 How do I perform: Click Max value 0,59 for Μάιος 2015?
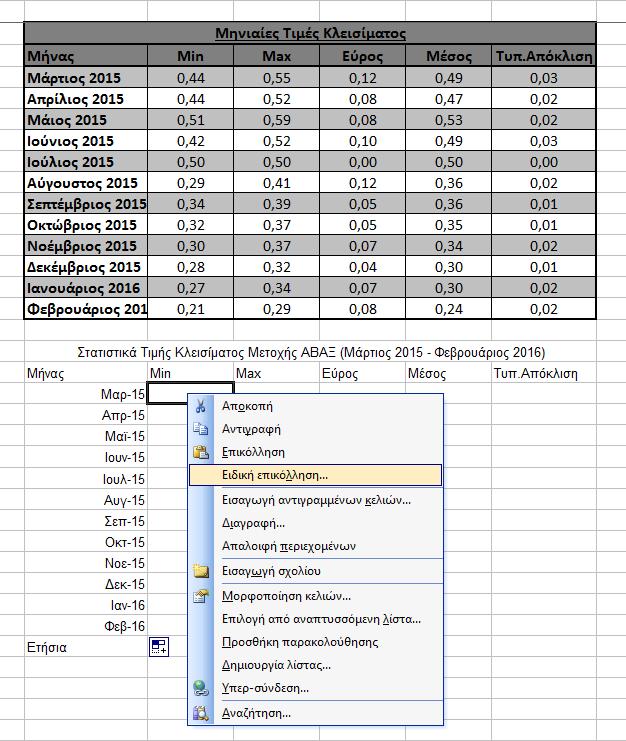pyautogui.click(x=276, y=120)
